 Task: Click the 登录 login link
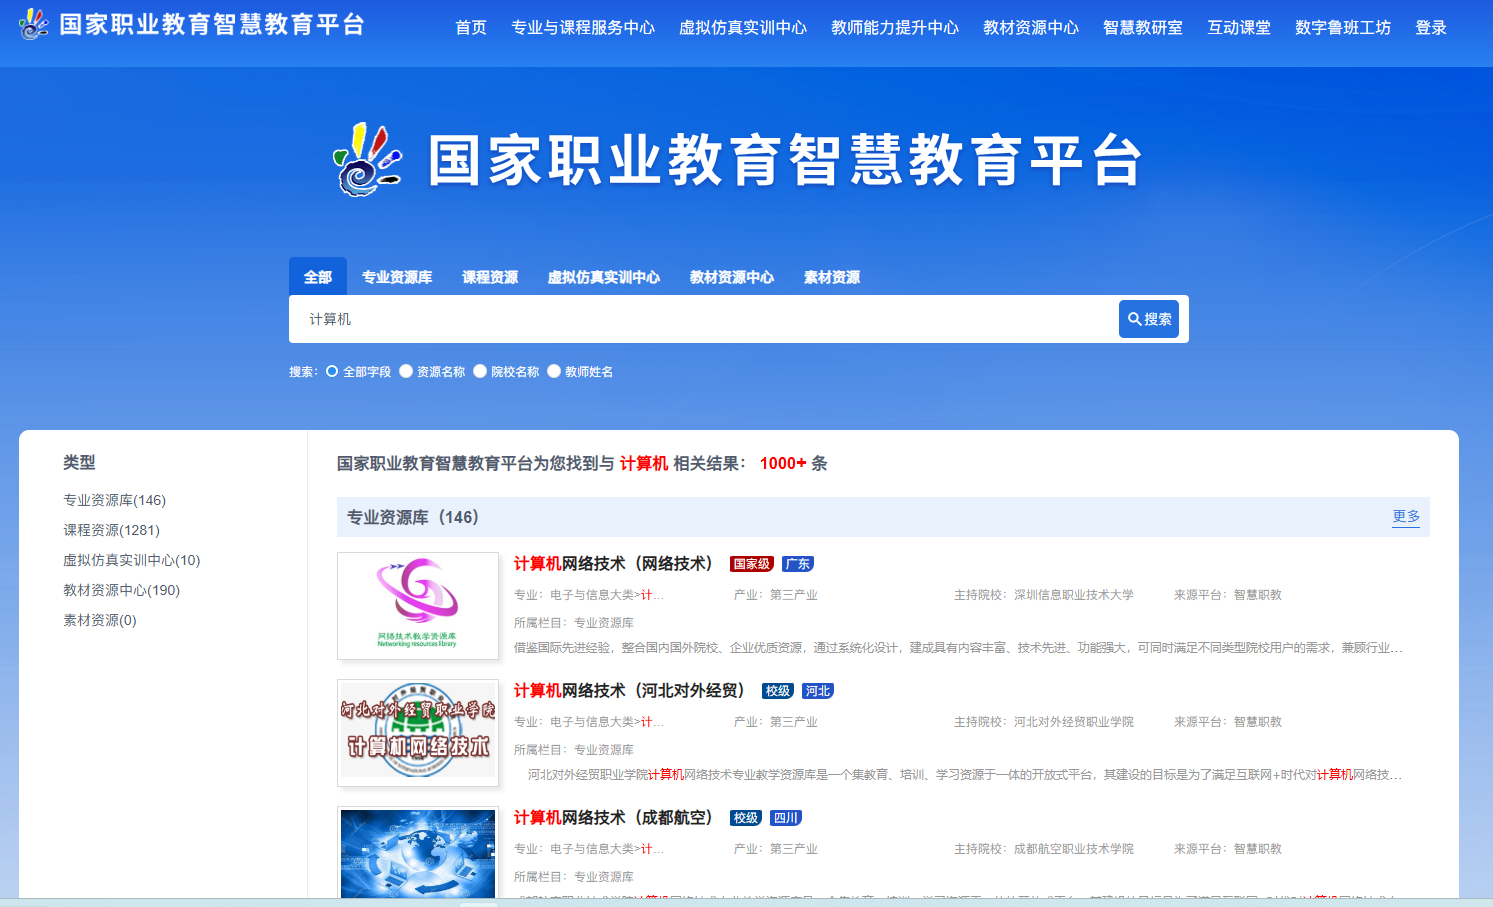1431,27
